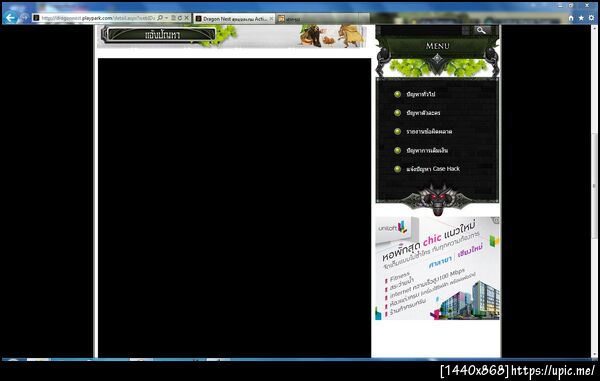Image resolution: width=600 pixels, height=381 pixels.
Task: Open the รายงานข้อผิดพลาด menu link
Action: point(429,132)
